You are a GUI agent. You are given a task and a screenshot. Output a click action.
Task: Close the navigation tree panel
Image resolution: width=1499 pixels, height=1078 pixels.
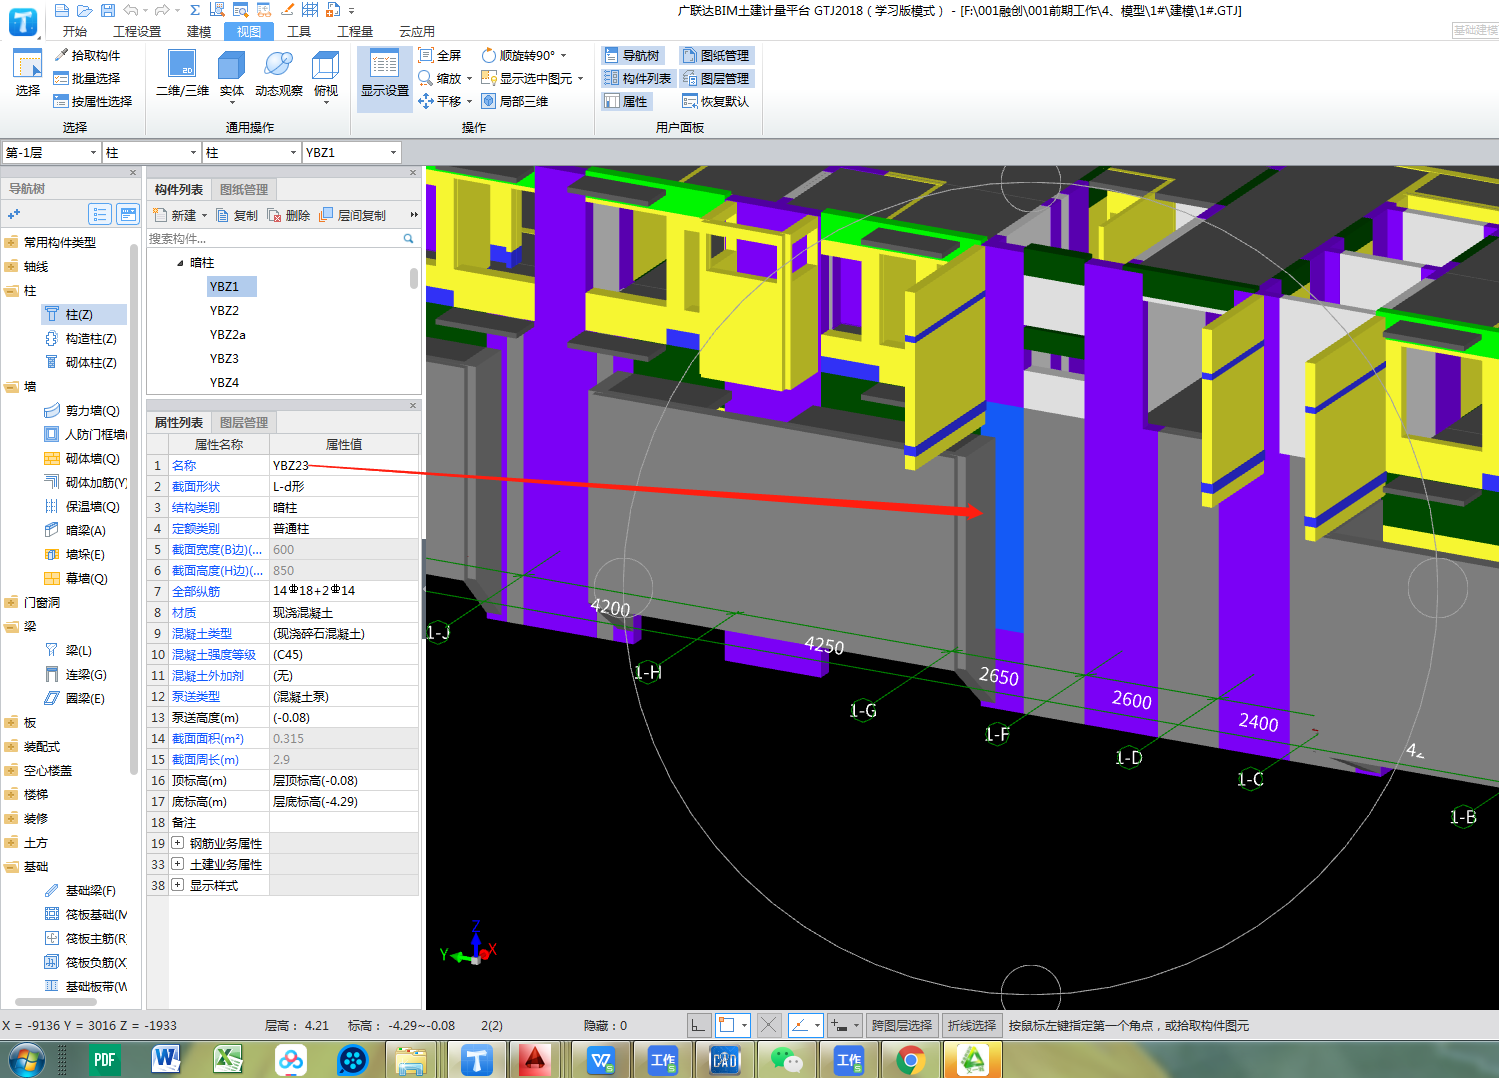(133, 172)
